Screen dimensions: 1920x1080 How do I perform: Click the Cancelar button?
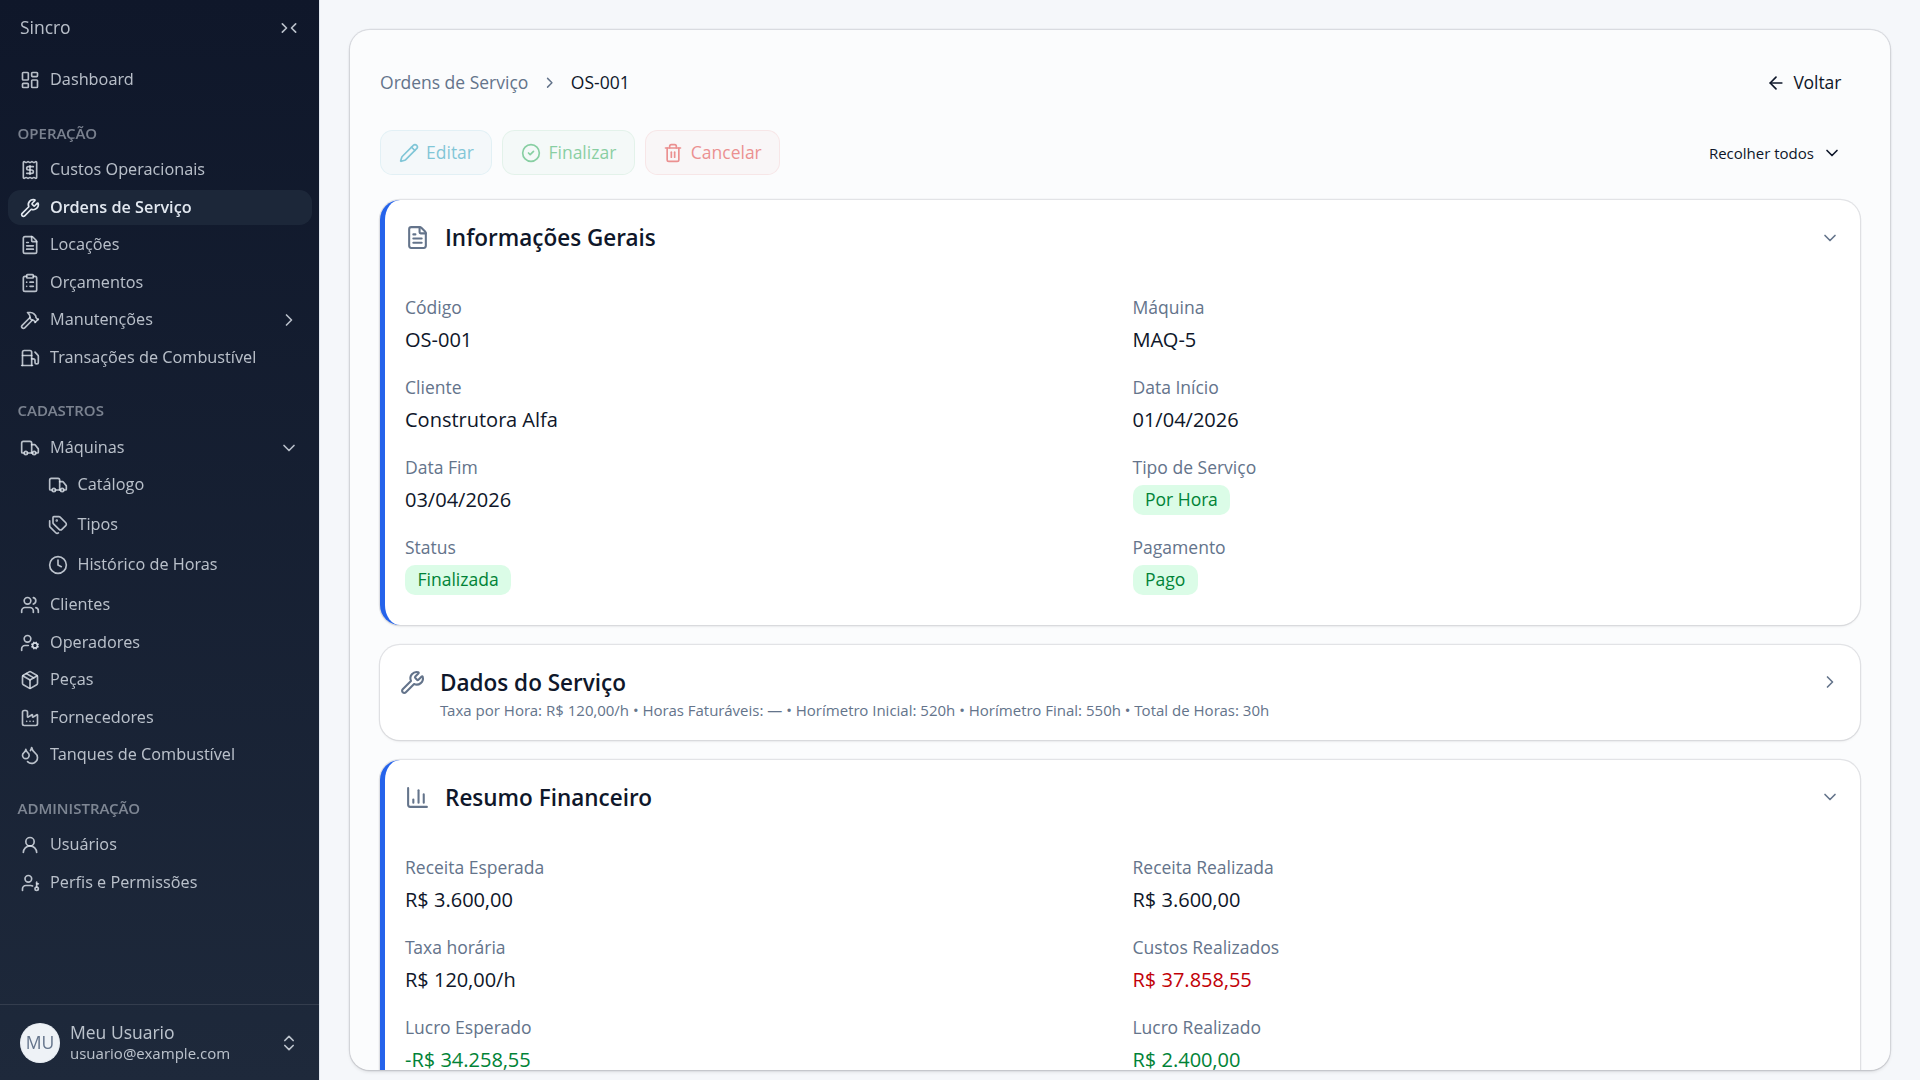pos(712,153)
